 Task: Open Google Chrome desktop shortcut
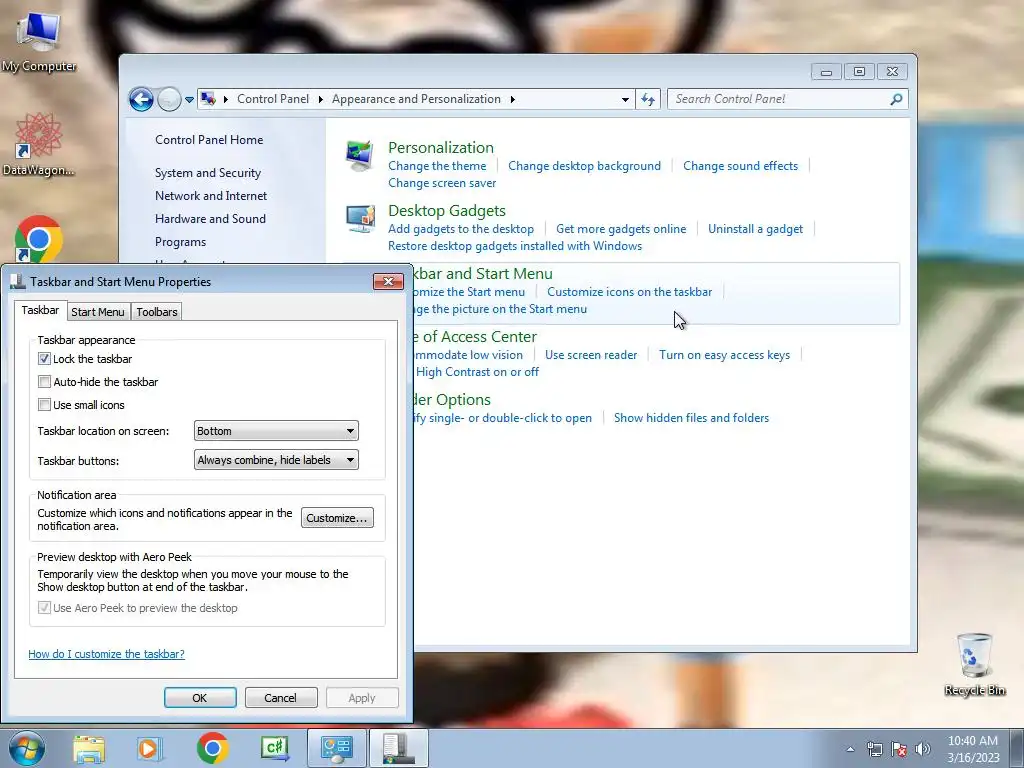pos(39,239)
